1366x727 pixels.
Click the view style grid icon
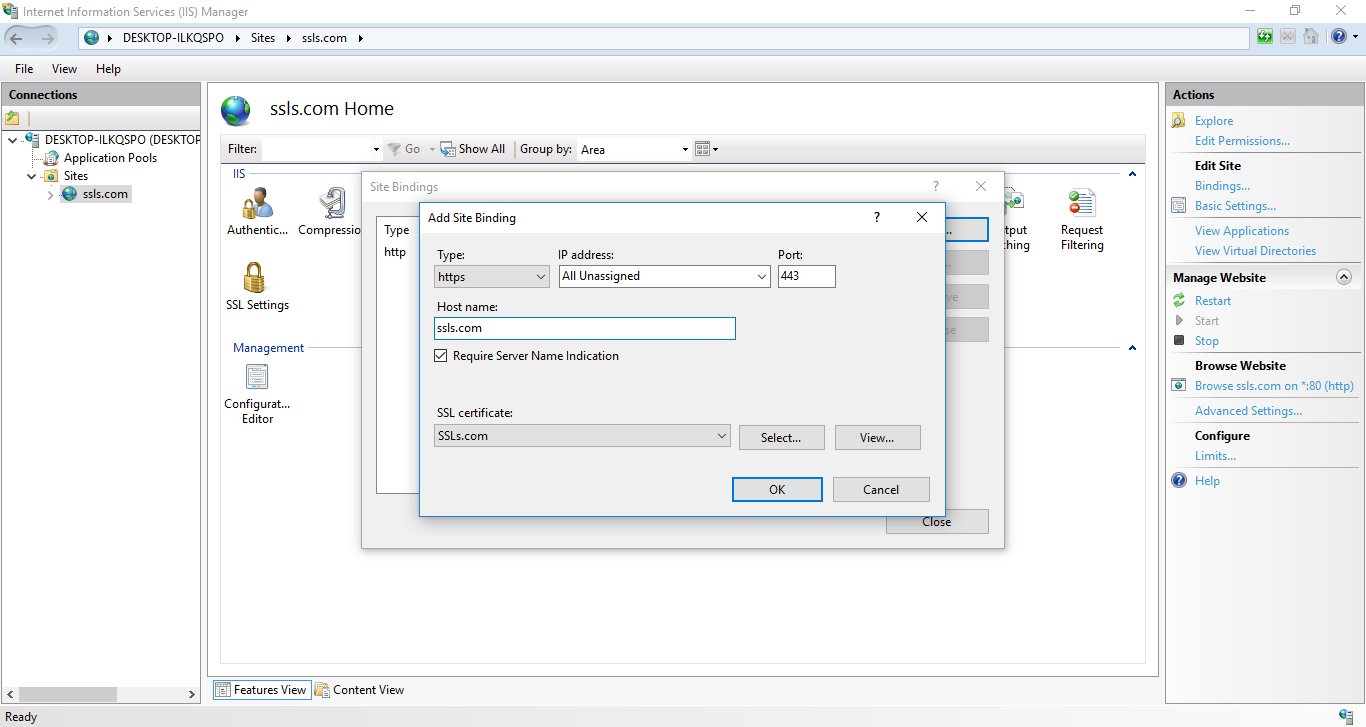click(702, 149)
